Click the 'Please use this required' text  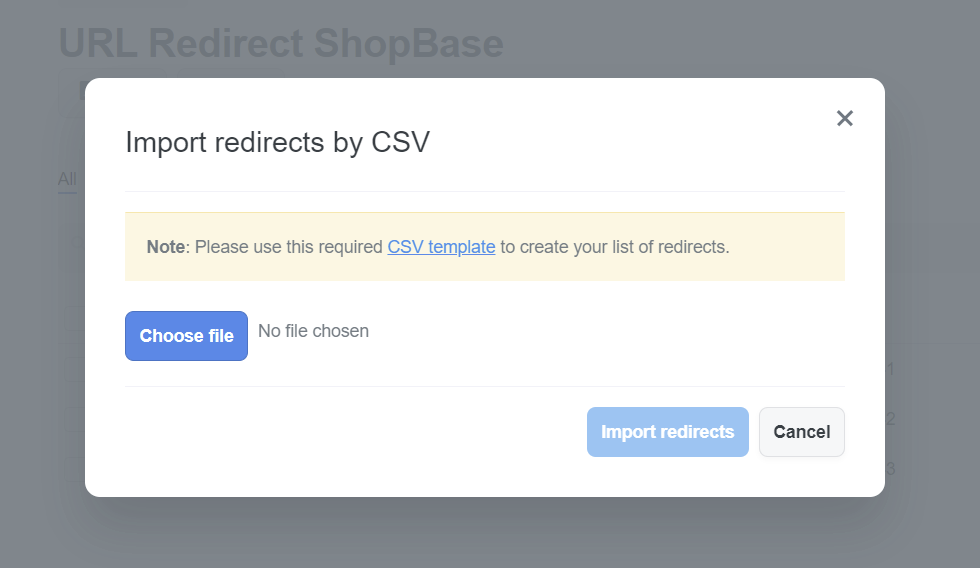289,247
